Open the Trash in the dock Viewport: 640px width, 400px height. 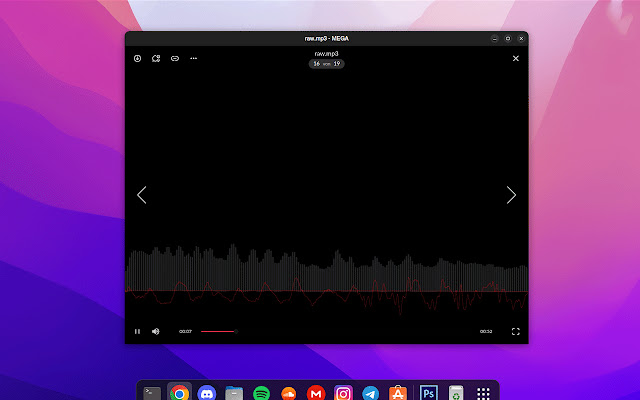click(x=456, y=393)
